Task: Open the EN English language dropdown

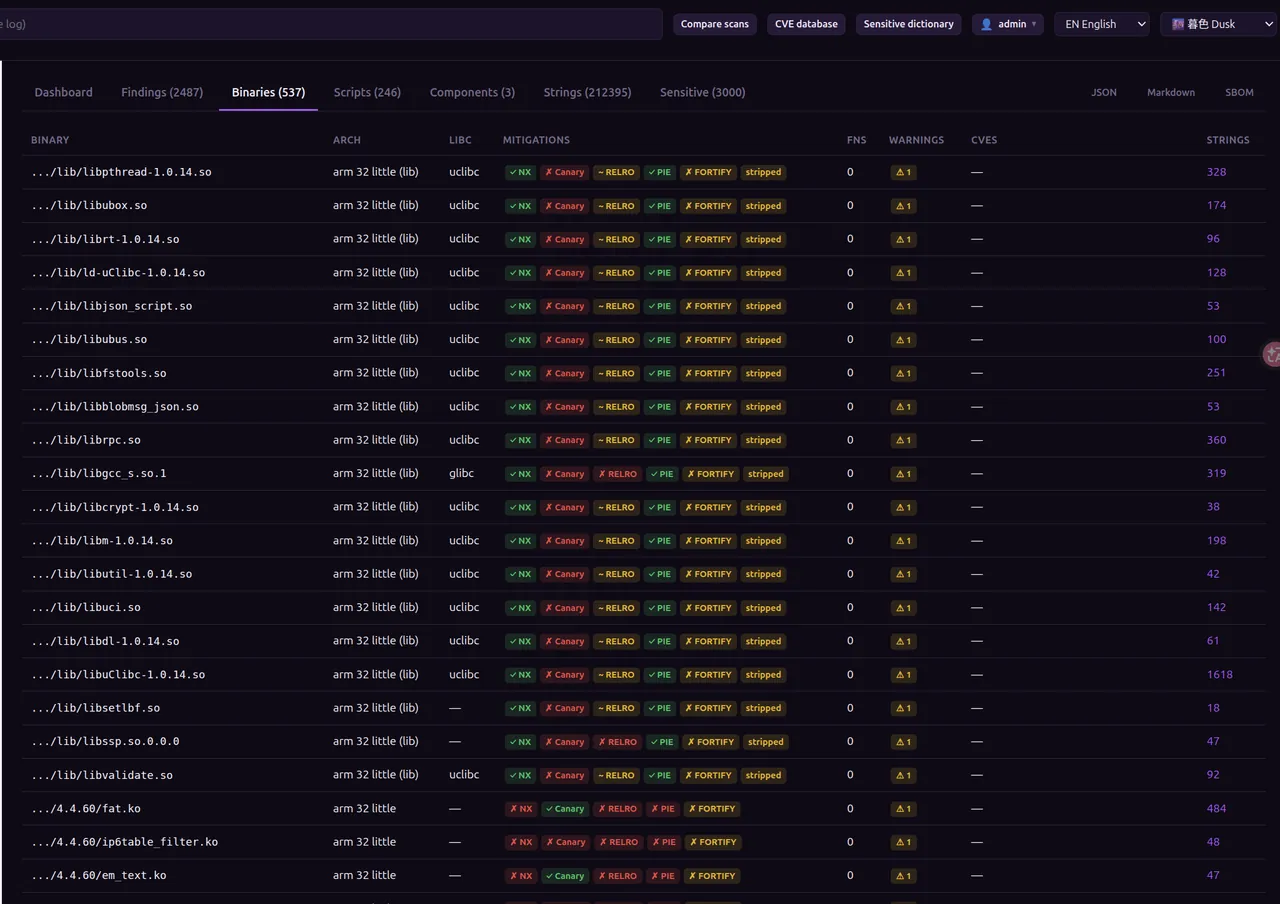Action: 1101,24
